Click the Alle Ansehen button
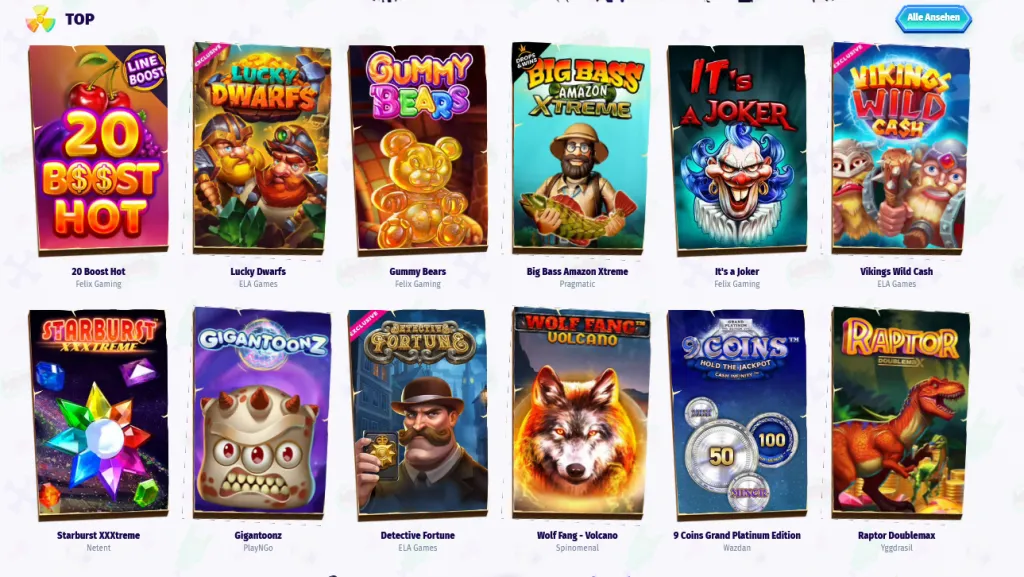 pos(933,18)
